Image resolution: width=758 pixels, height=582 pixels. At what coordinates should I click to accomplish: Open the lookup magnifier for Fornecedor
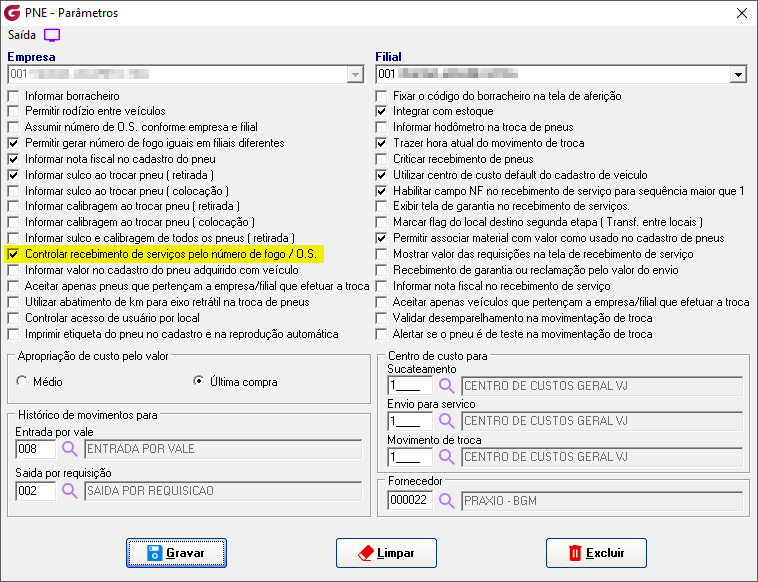coord(447,501)
